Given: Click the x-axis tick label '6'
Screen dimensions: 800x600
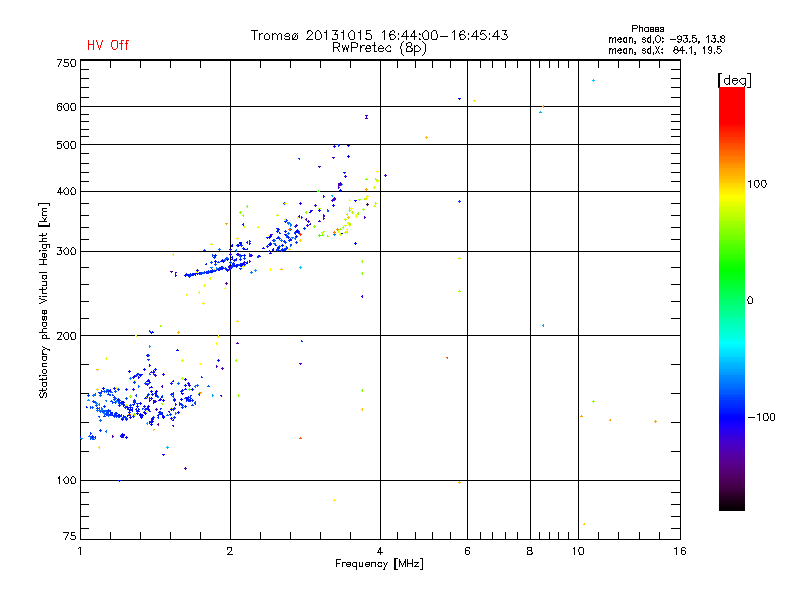Looking at the screenshot, I should pos(467,551).
